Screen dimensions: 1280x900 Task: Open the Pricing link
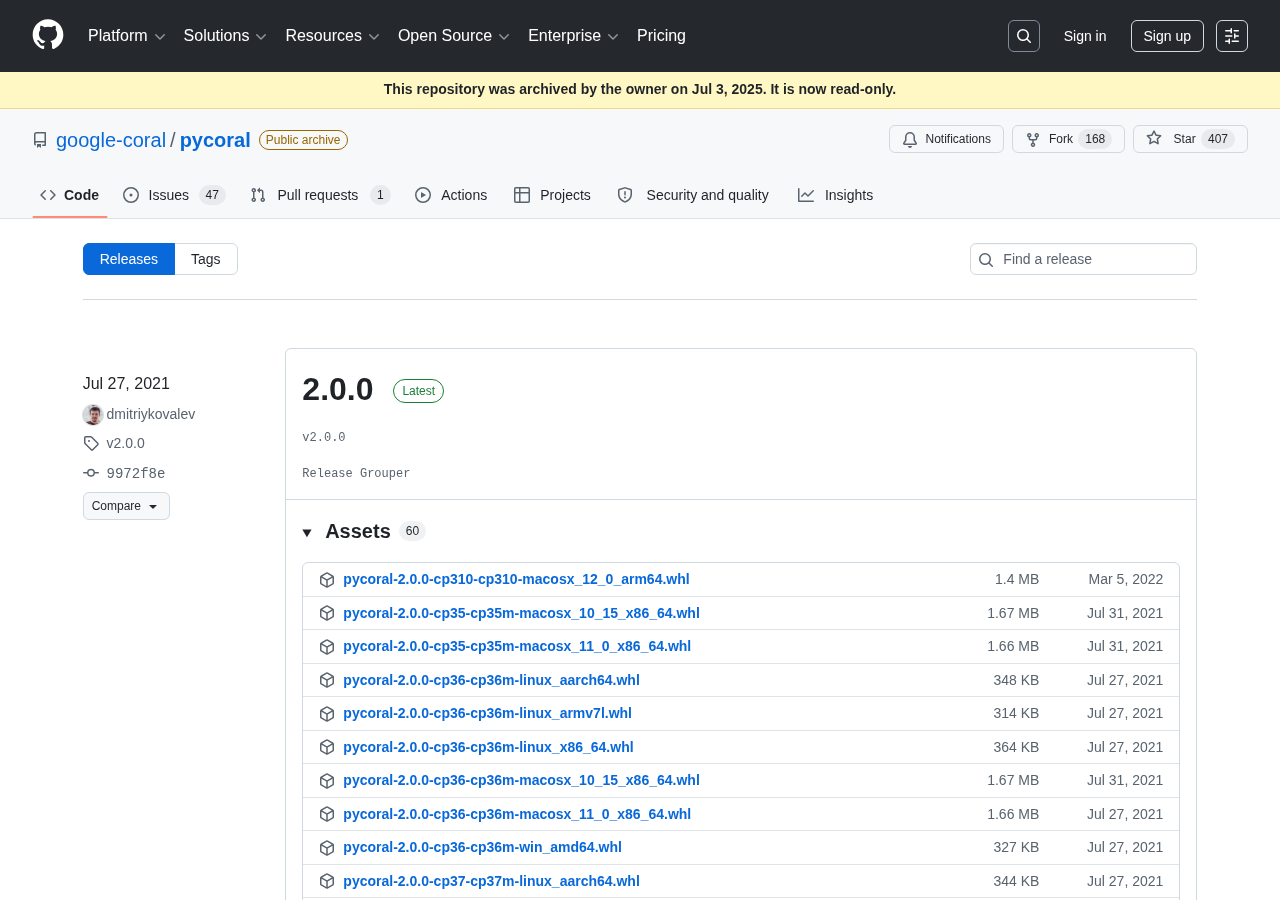point(661,36)
